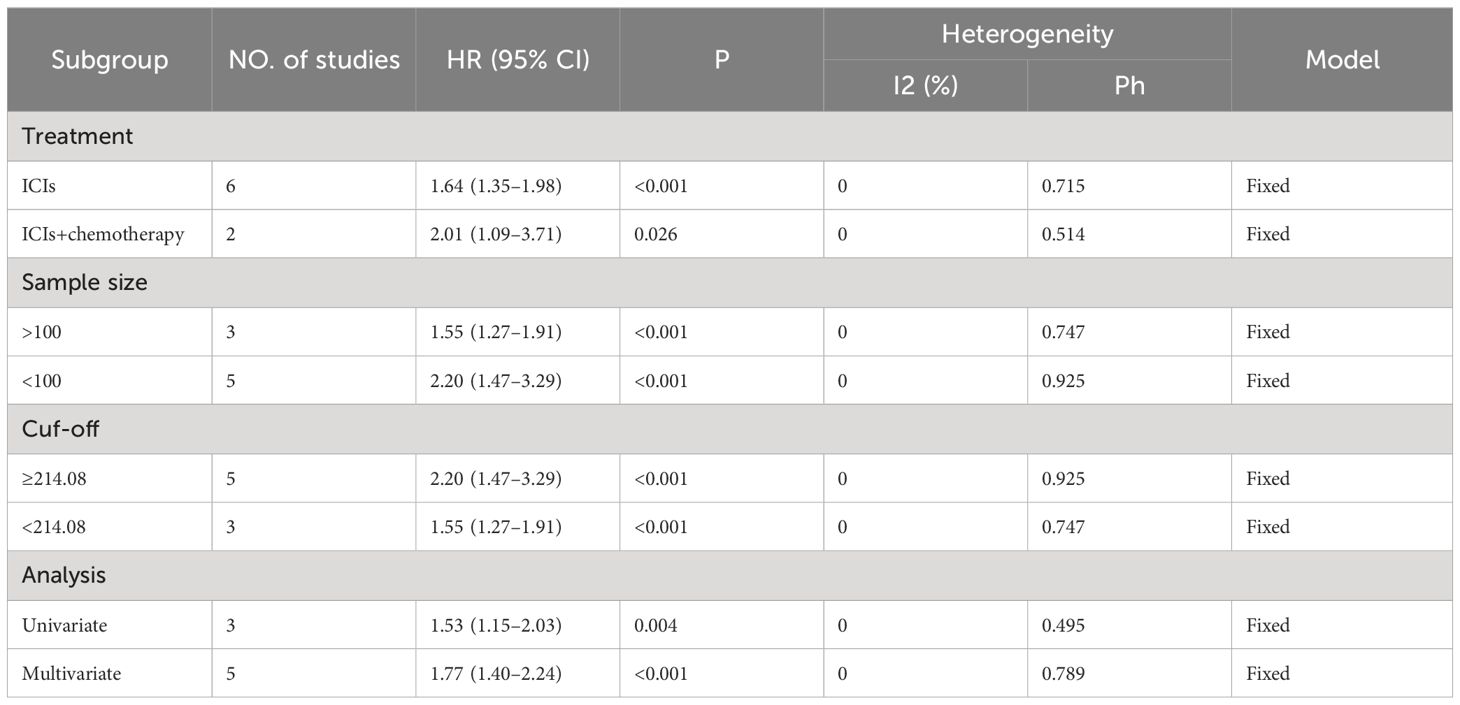Click the P value 0.004 cell

click(x=722, y=625)
